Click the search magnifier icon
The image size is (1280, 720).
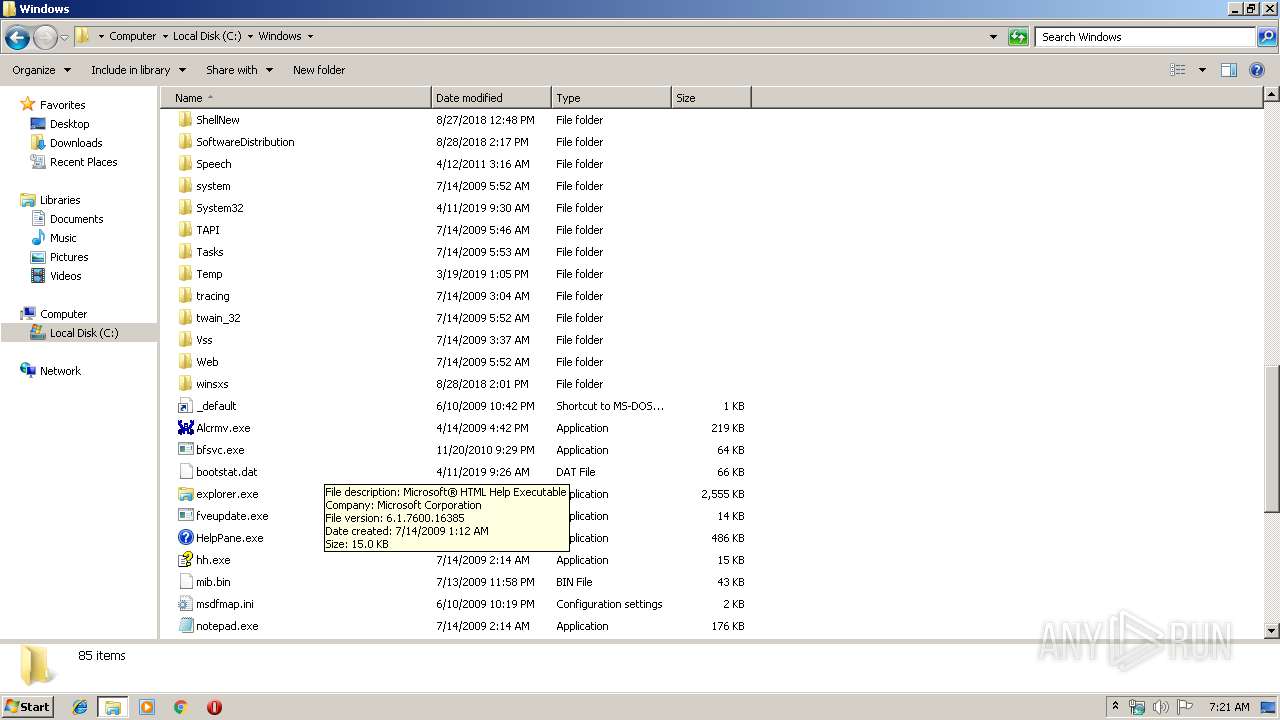click(1266, 37)
